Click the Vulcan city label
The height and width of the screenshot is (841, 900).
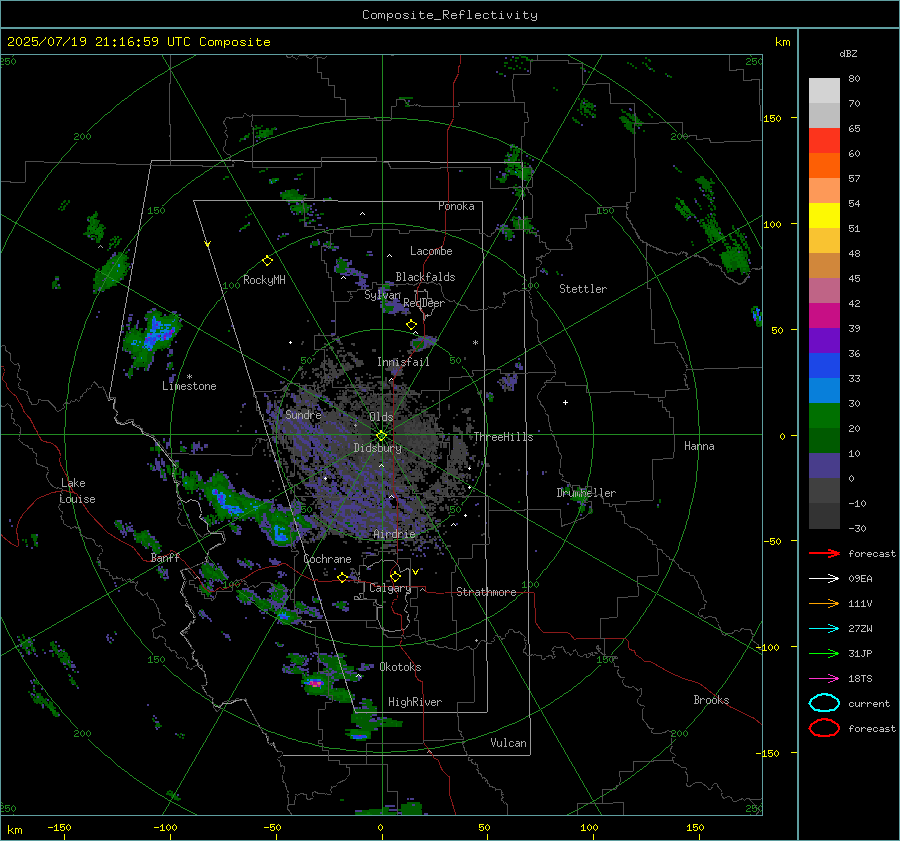(509, 743)
